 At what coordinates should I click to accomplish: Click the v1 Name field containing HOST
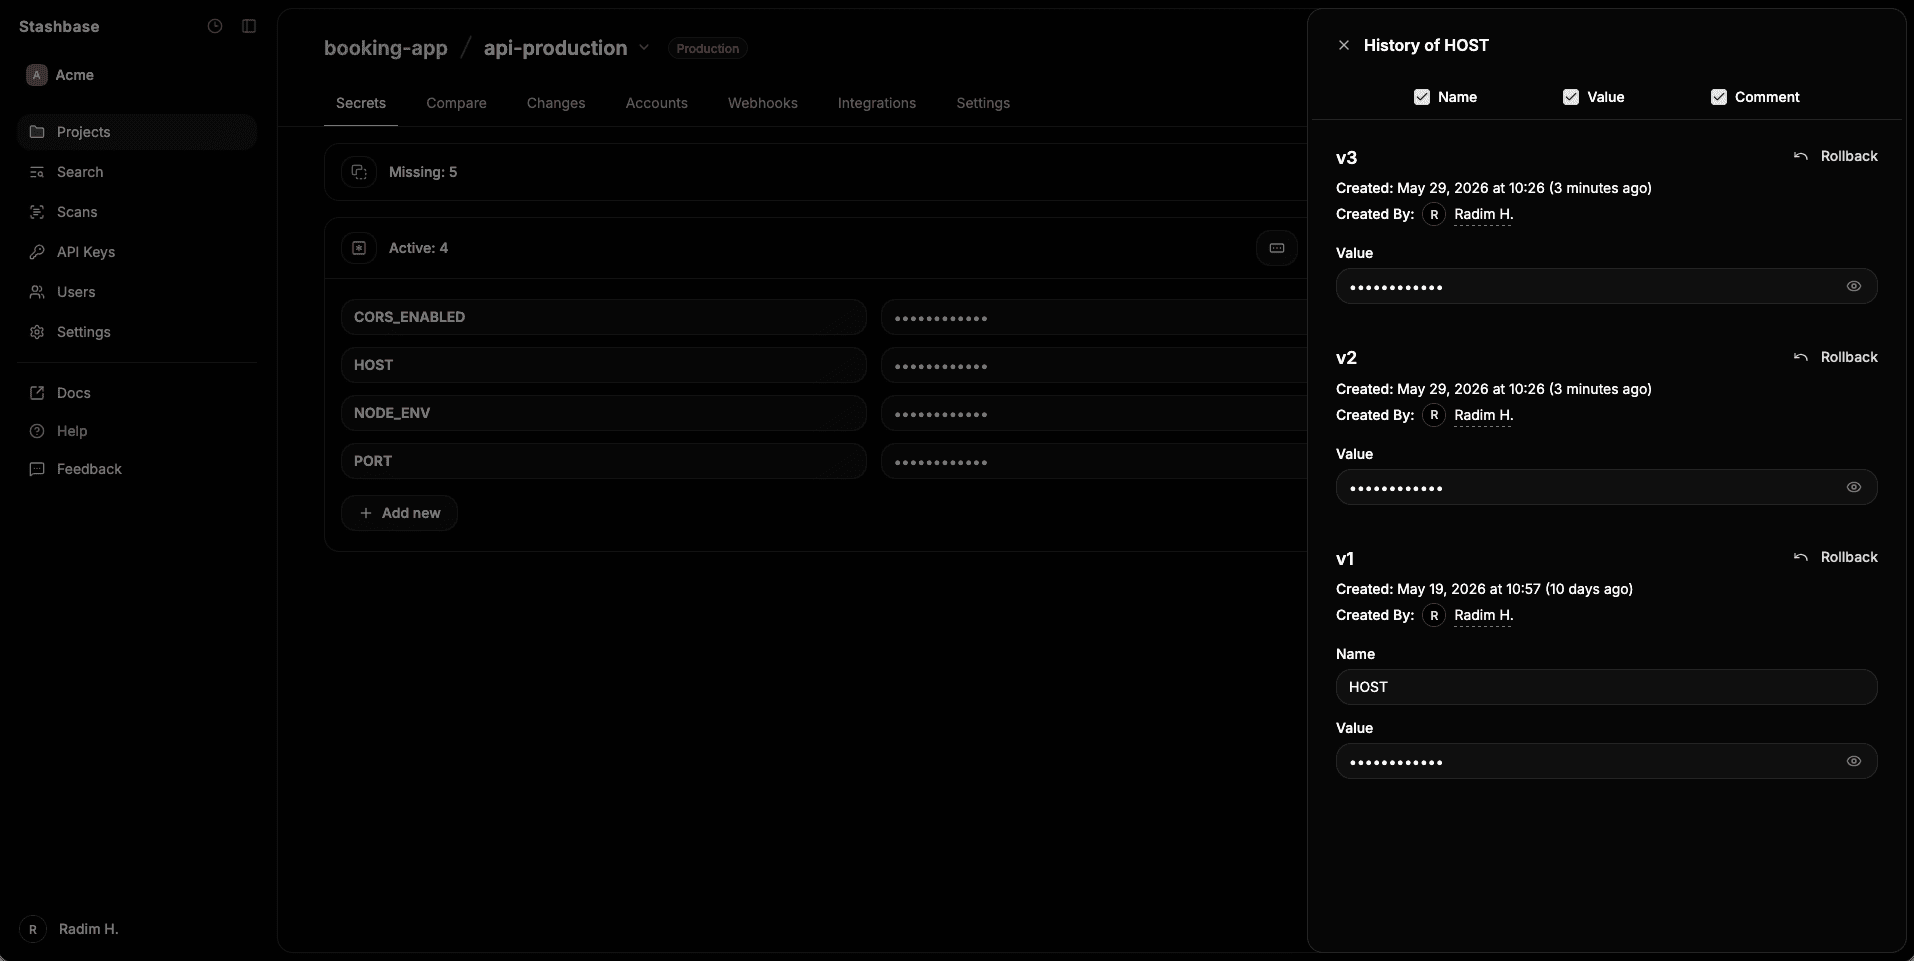(x=1606, y=687)
